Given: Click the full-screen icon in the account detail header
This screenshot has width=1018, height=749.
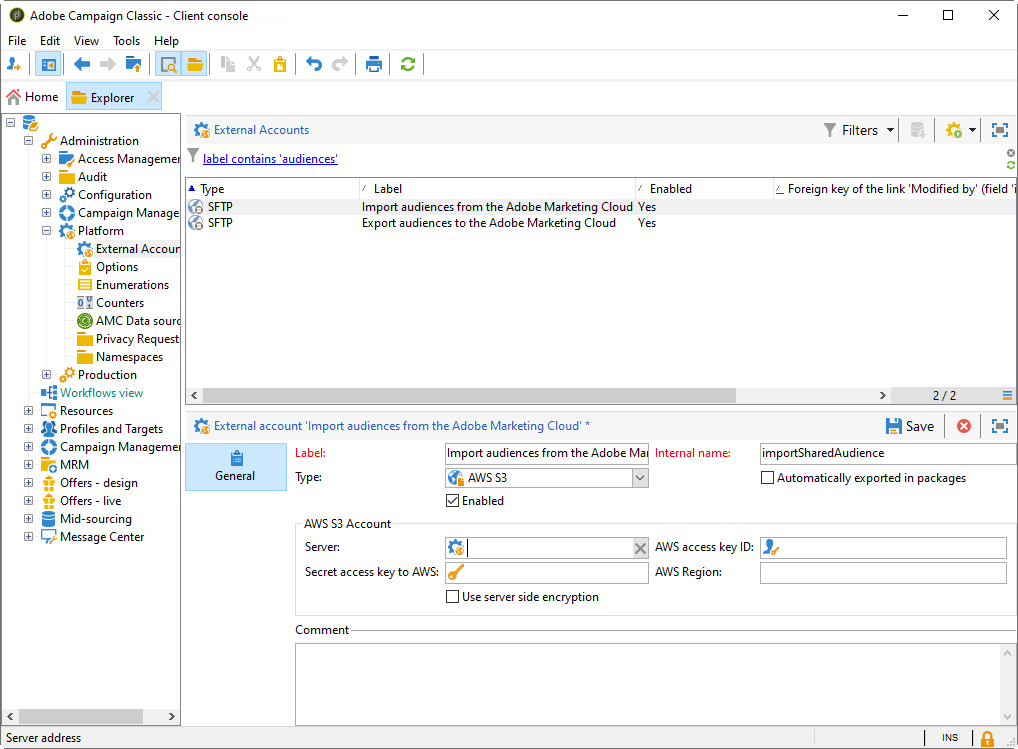Looking at the screenshot, I should point(1000,426).
